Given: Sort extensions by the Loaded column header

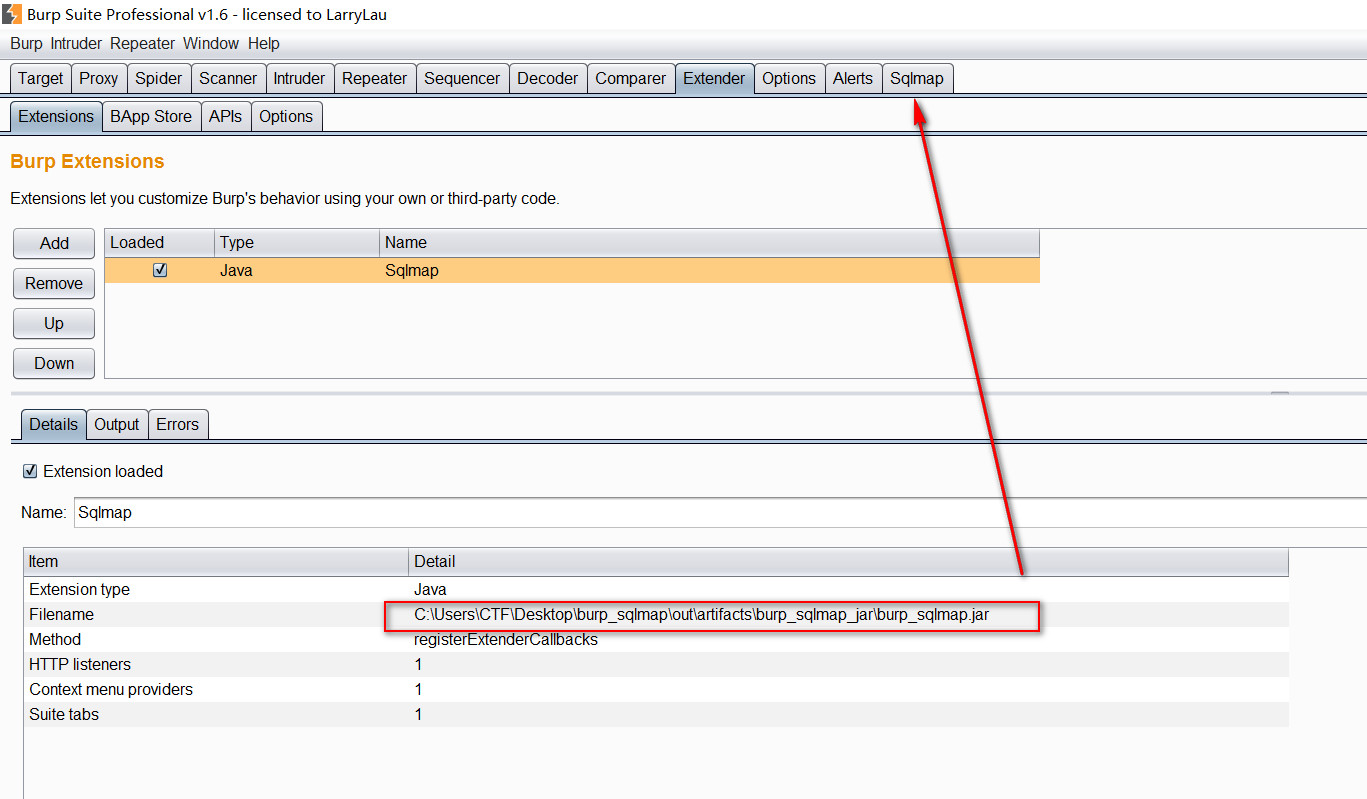Looking at the screenshot, I should [160, 242].
